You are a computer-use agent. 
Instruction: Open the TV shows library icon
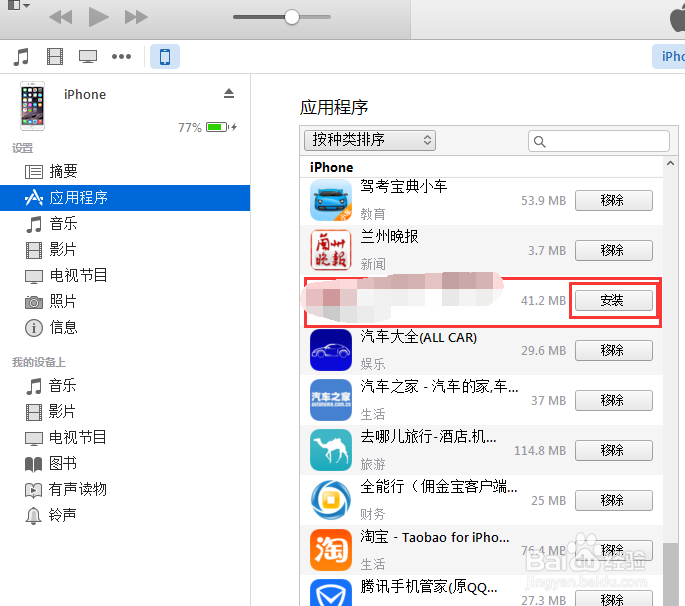[88, 57]
